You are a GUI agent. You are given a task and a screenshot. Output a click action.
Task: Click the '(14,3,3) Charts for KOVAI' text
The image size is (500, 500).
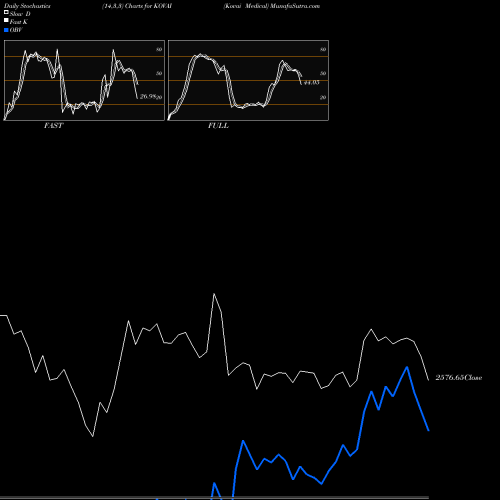tap(137, 6)
